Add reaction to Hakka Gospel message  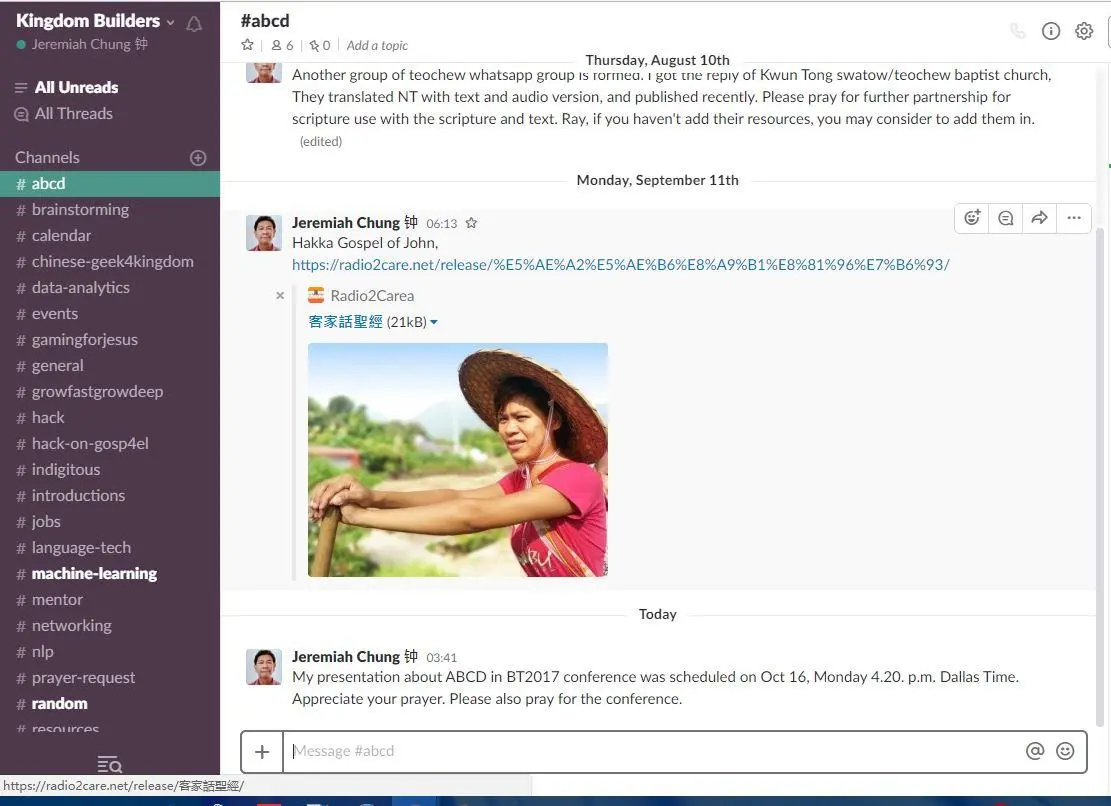pos(972,218)
